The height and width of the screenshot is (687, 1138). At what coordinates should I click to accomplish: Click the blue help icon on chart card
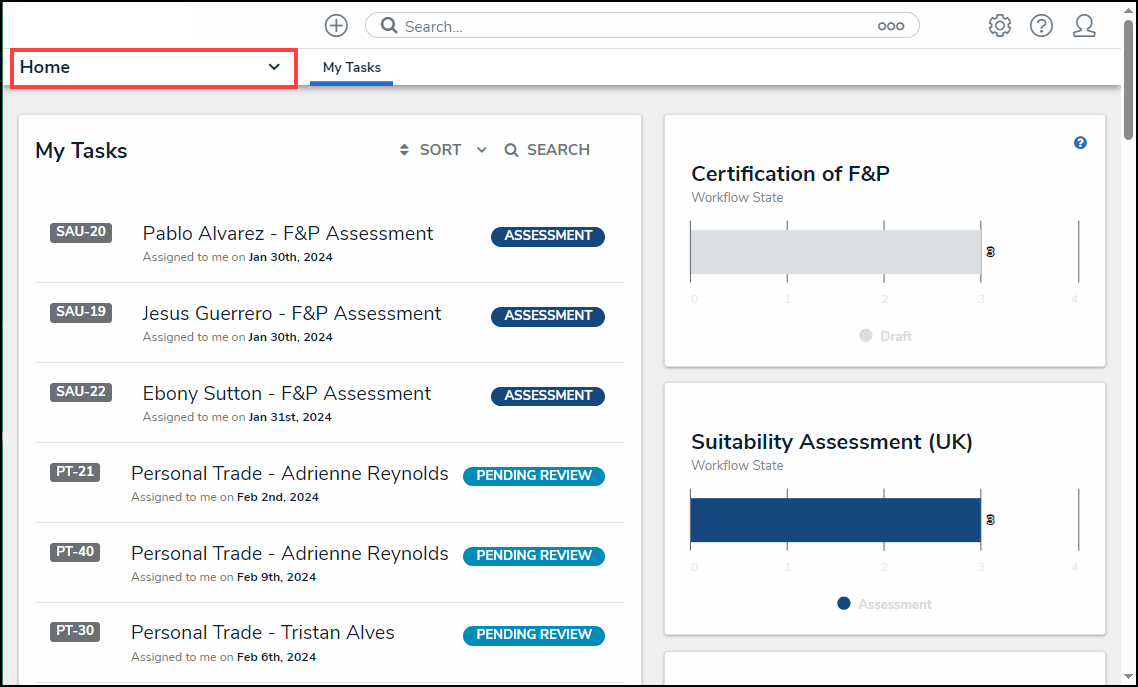(1080, 143)
